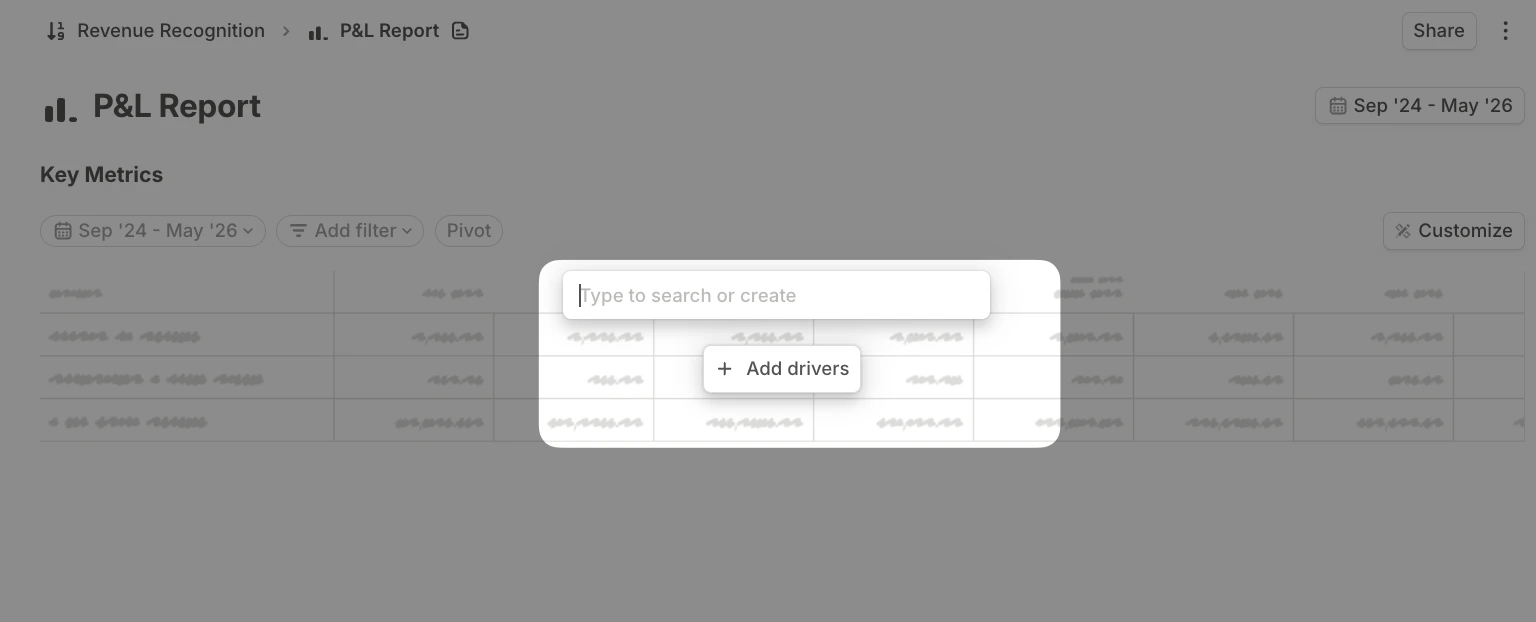Click the plus icon in Add drivers

(x=725, y=368)
